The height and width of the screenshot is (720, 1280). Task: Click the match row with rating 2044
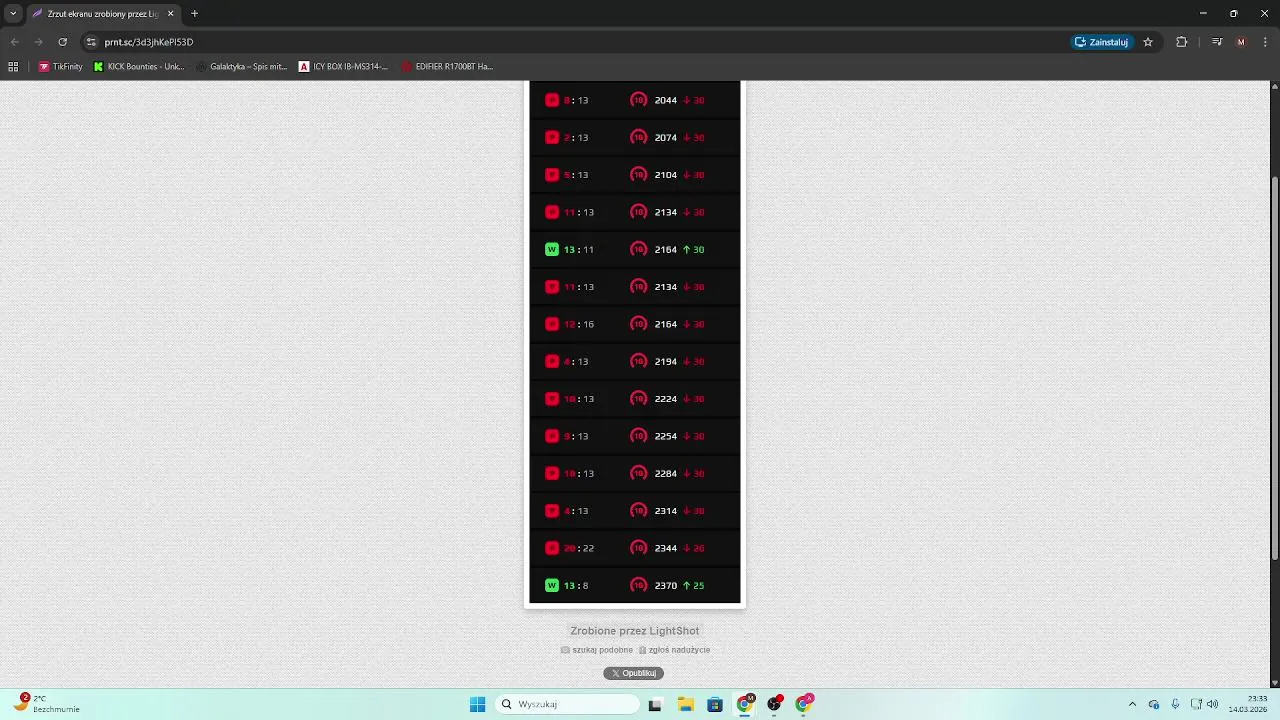click(x=635, y=100)
